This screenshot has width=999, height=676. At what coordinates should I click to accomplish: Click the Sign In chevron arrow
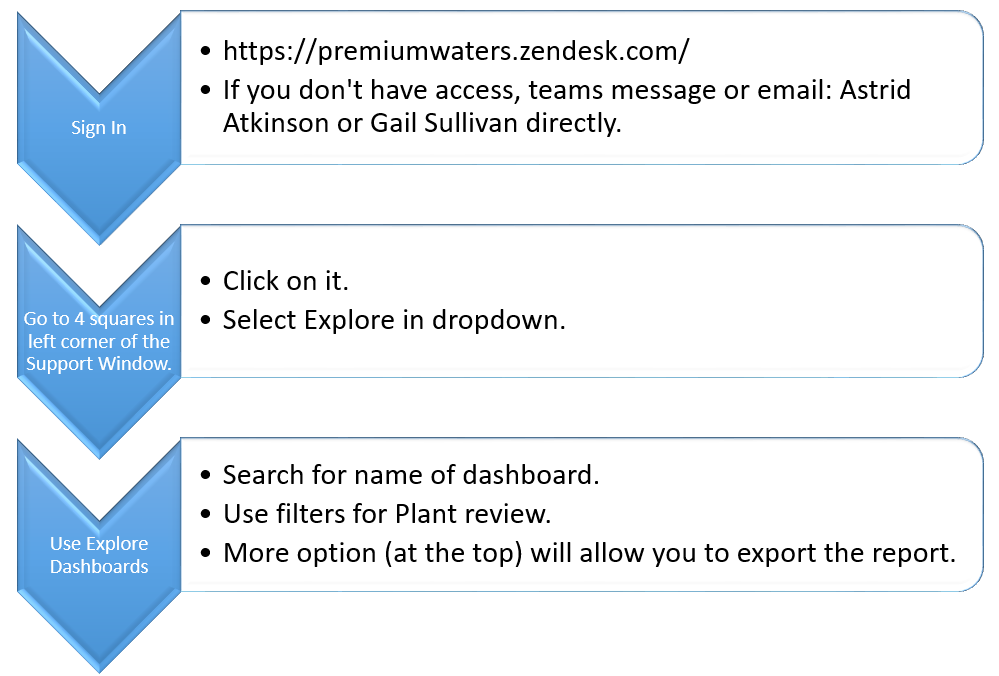click(x=99, y=127)
